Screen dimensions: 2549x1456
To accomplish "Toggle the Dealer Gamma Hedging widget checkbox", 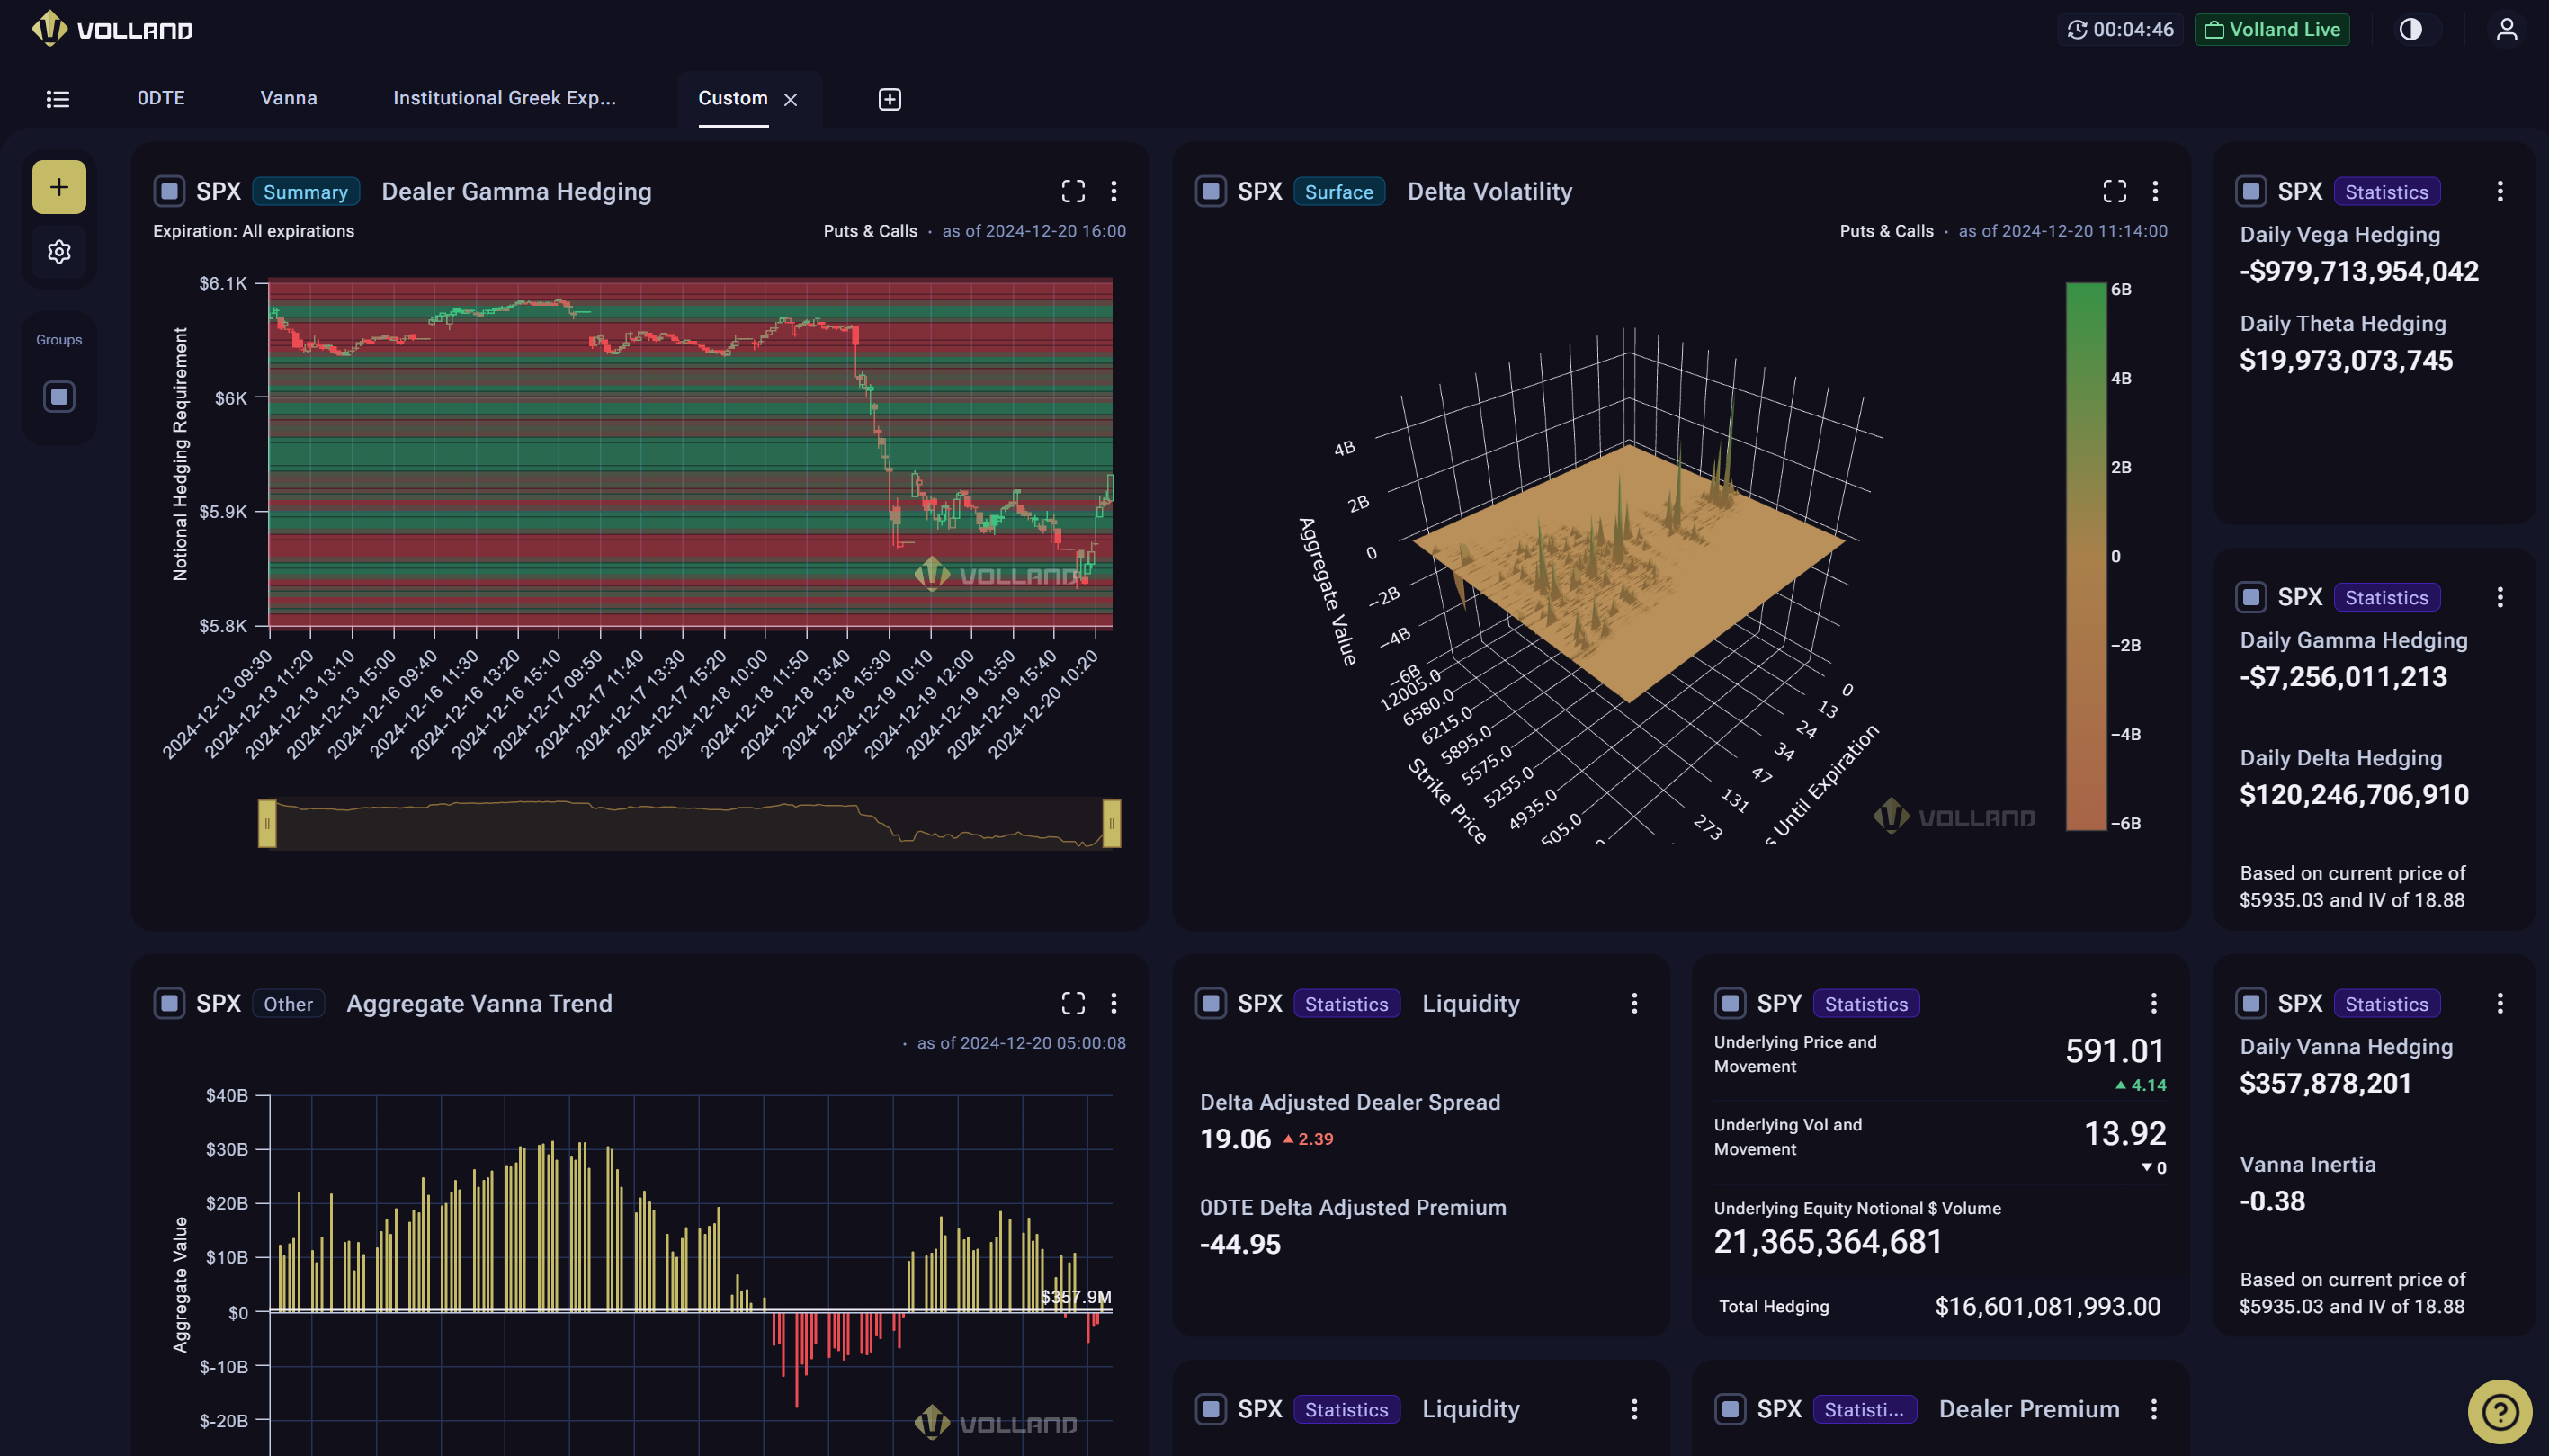I will click(x=169, y=191).
